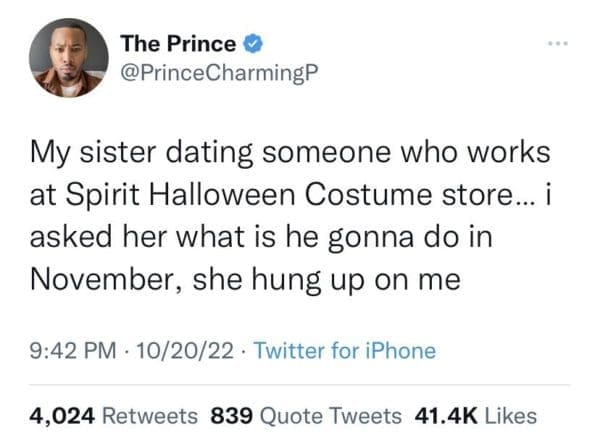Viewport: 600px width, 446px height.
Task: Click the "41.4K" likes count number
Action: [445, 415]
